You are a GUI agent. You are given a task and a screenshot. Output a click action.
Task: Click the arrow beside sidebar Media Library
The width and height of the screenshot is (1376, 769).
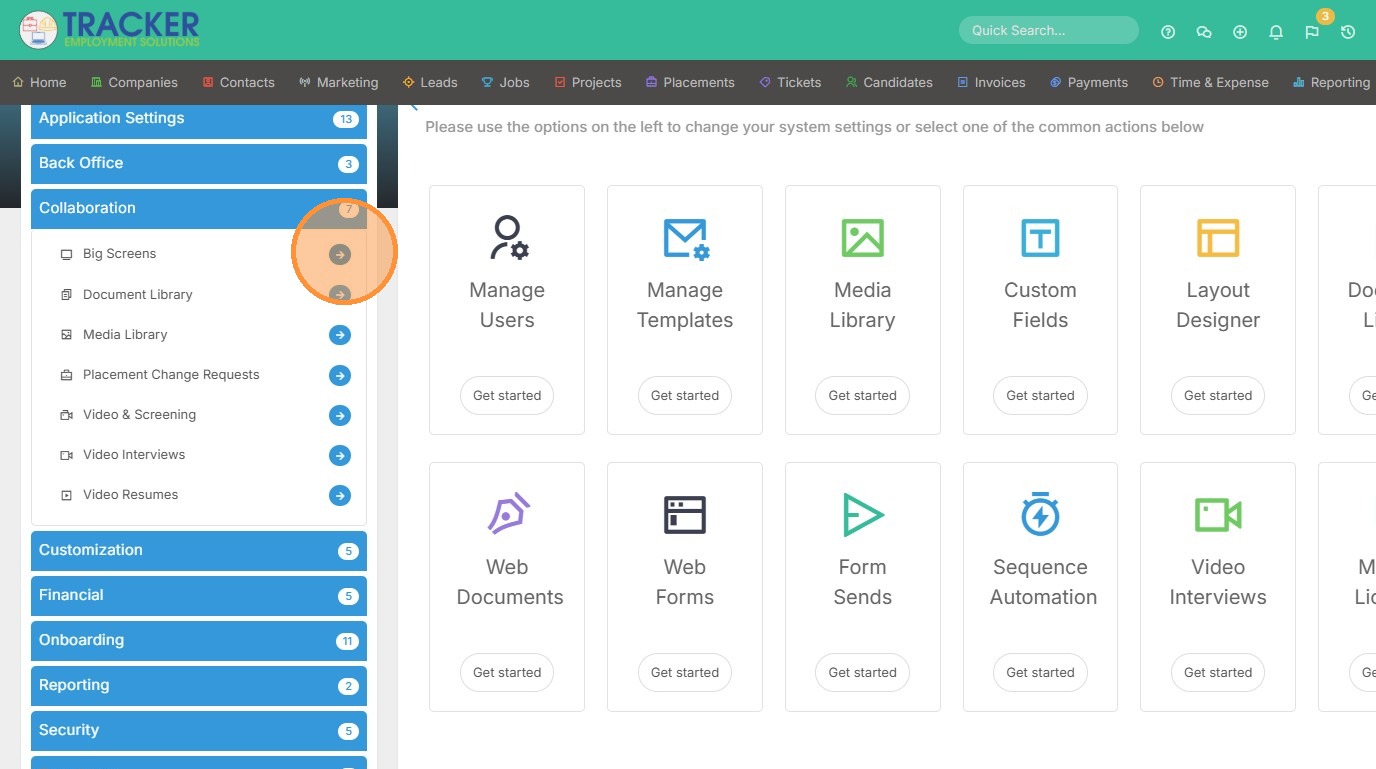tap(340, 335)
